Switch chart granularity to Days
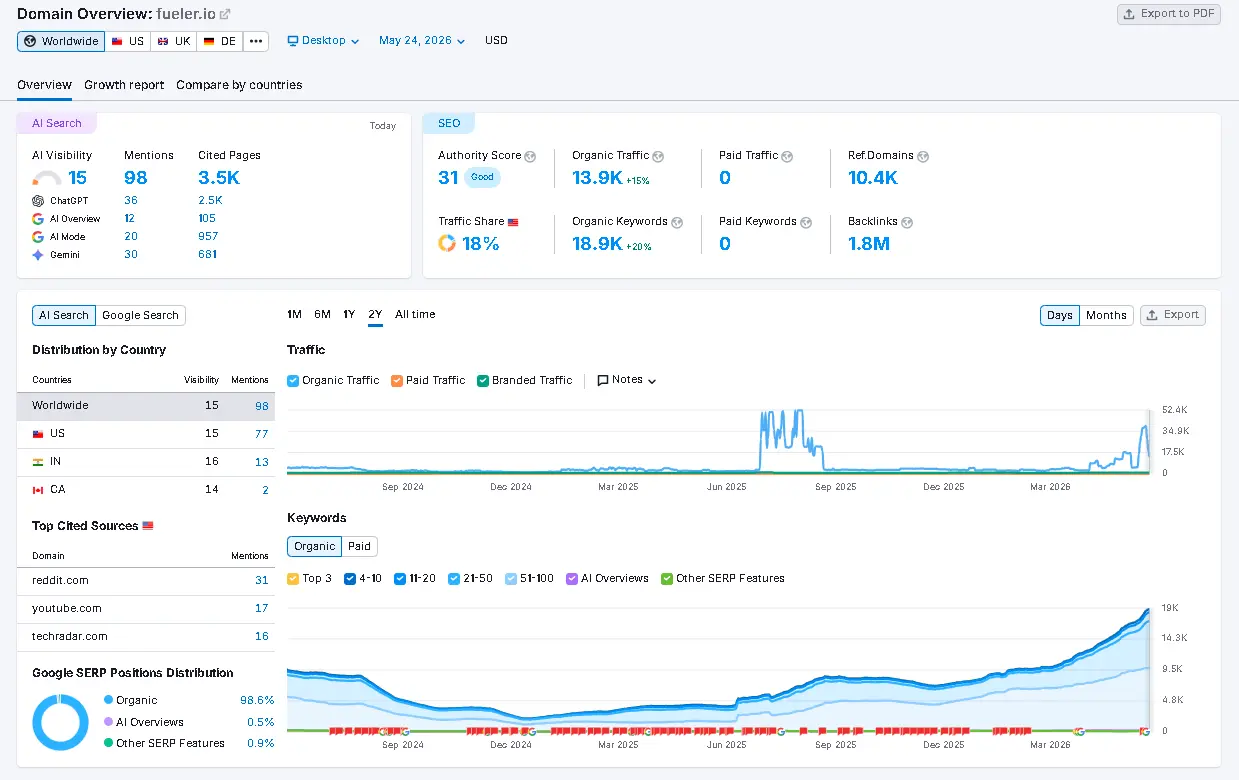The image size is (1239, 780). coord(1059,315)
